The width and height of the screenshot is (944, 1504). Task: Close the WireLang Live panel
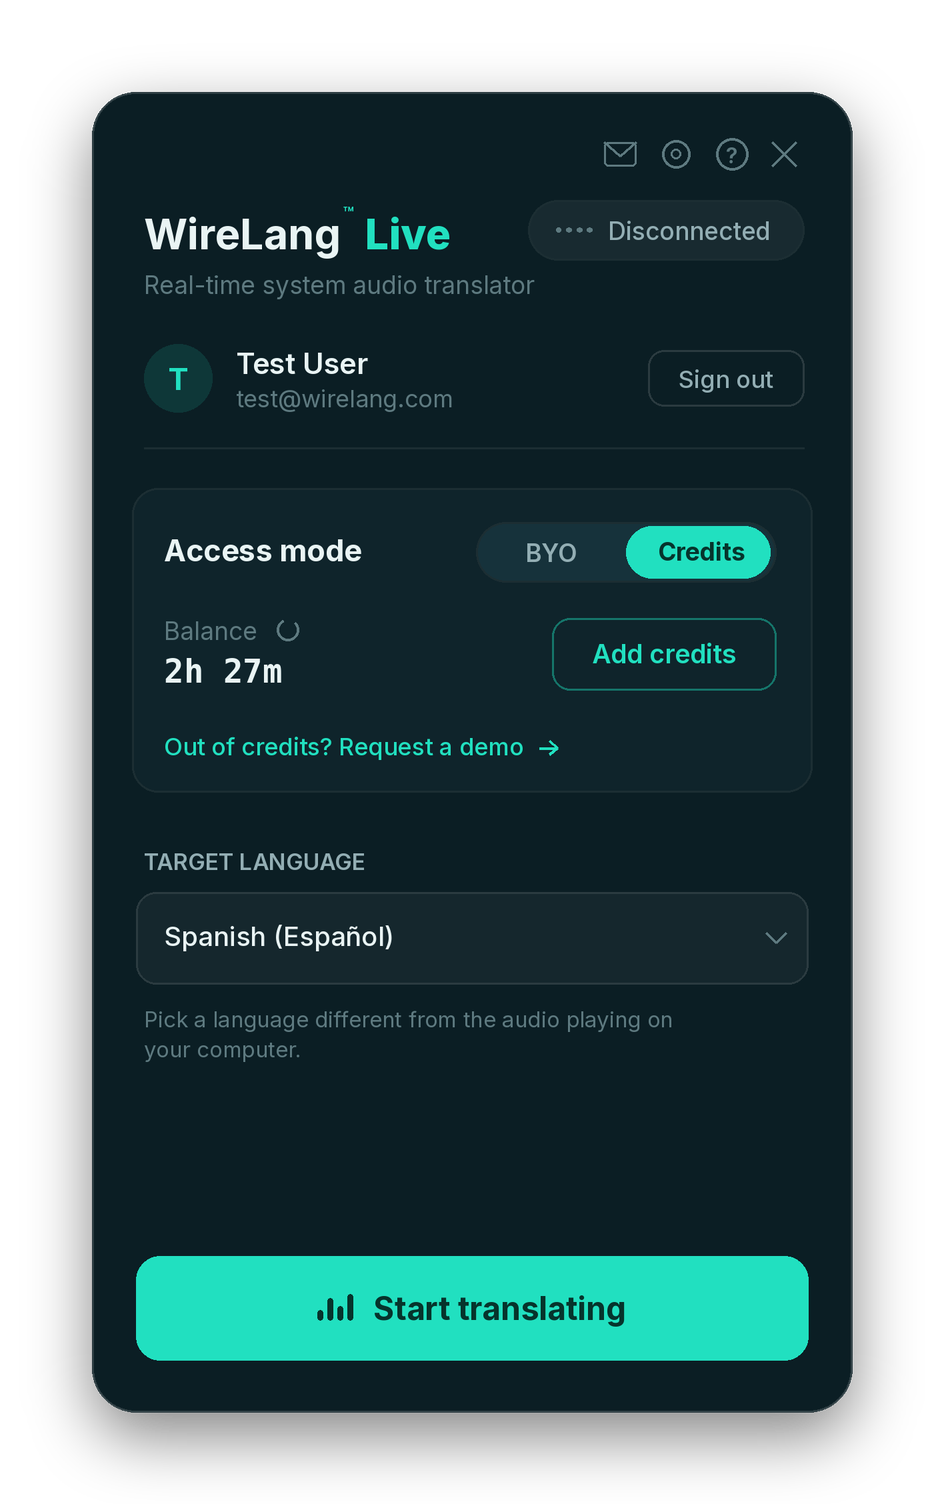point(784,154)
